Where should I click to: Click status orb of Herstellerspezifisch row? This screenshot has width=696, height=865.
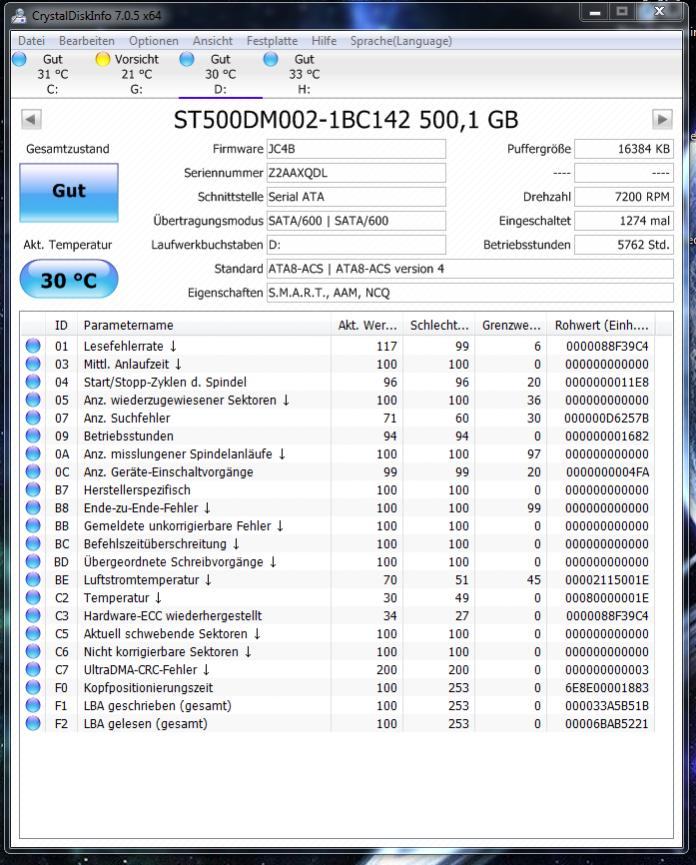coord(33,490)
